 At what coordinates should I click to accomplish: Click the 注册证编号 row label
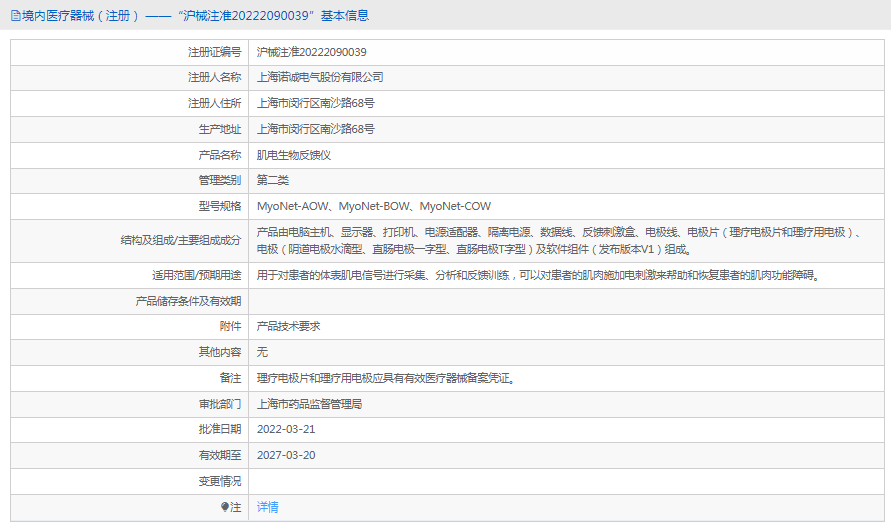[215, 52]
